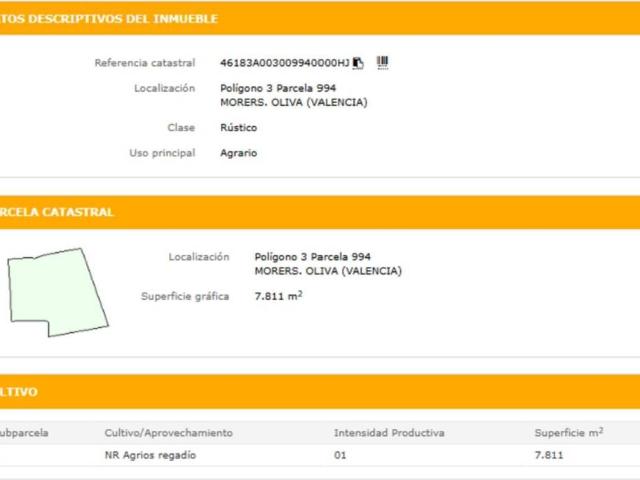Click intensity value '01' in the table
The width and height of the screenshot is (640, 480).
click(x=340, y=455)
